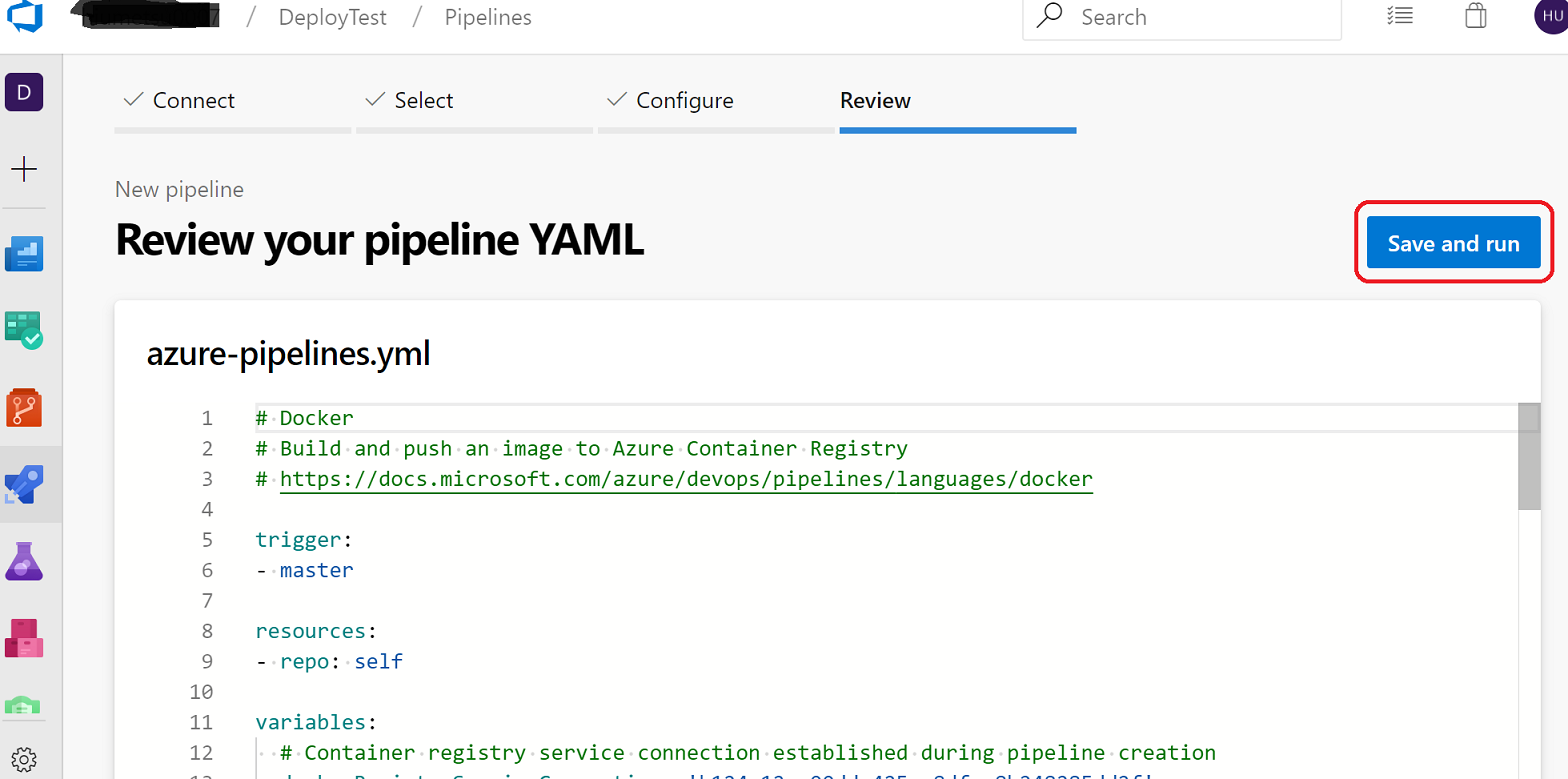Open Azure Pipelines sidebar icon
1568x779 pixels.
click(24, 486)
